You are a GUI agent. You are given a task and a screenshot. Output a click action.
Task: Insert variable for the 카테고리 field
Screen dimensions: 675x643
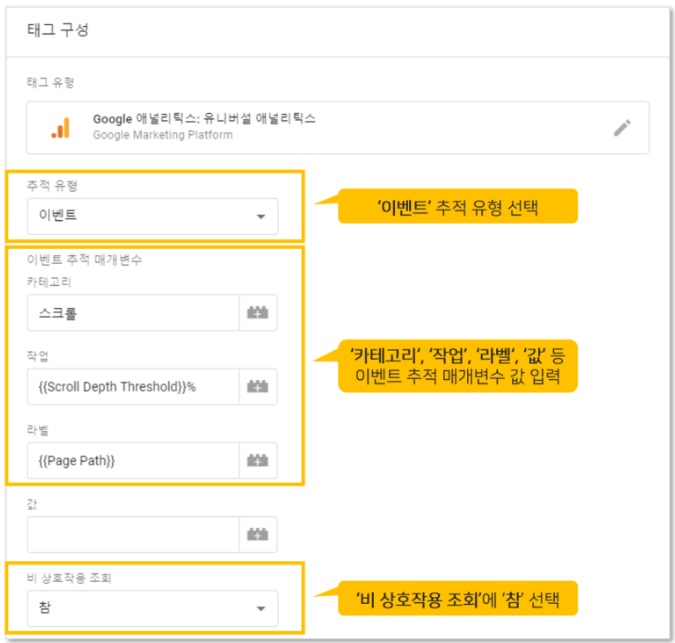pyautogui.click(x=258, y=312)
